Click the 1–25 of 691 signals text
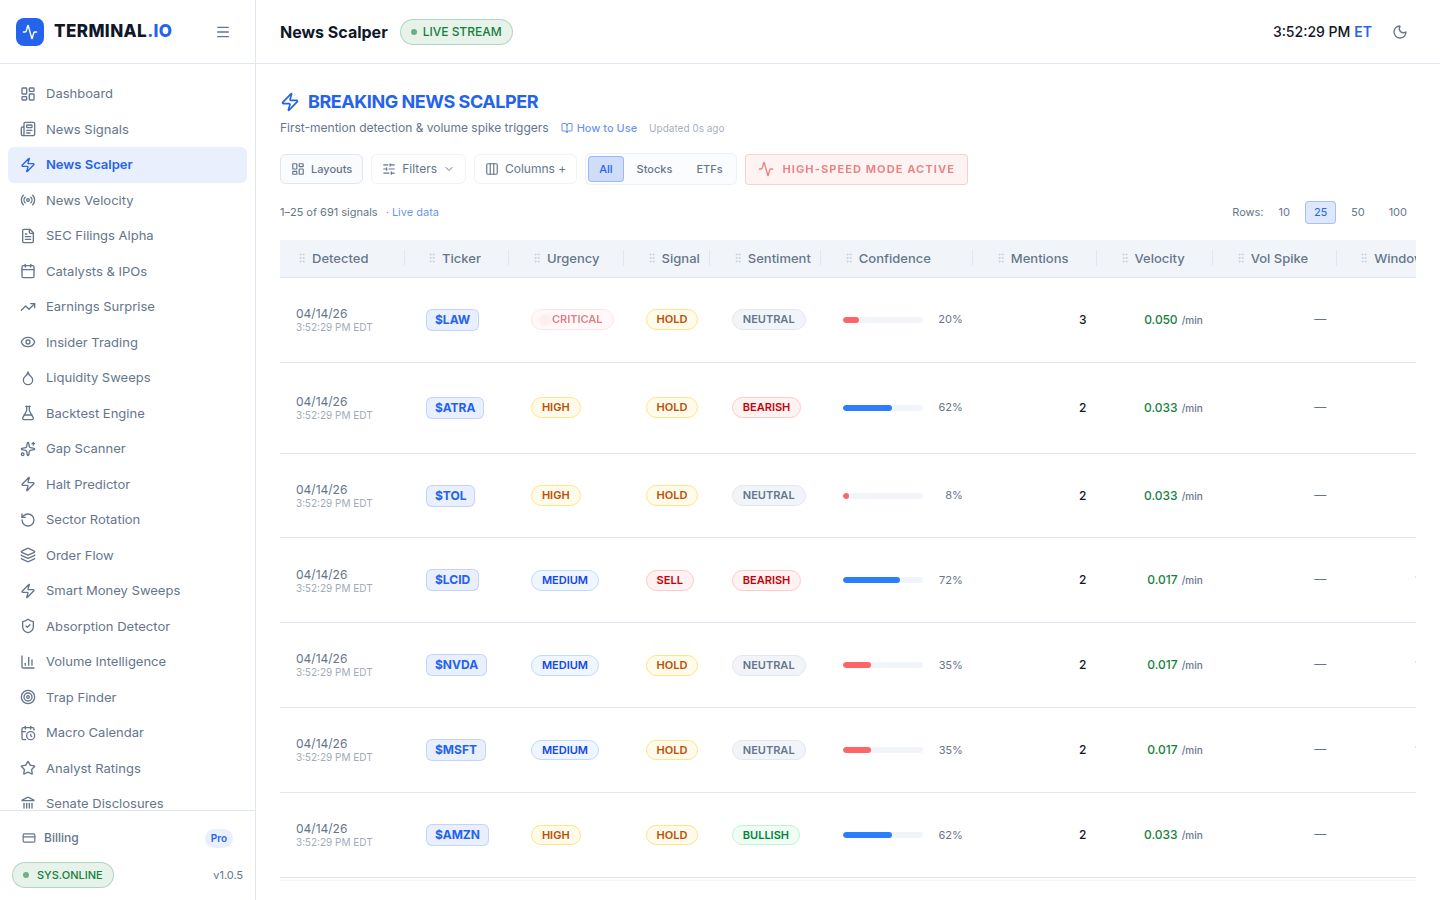This screenshot has height=900, width=1440. click(x=329, y=212)
